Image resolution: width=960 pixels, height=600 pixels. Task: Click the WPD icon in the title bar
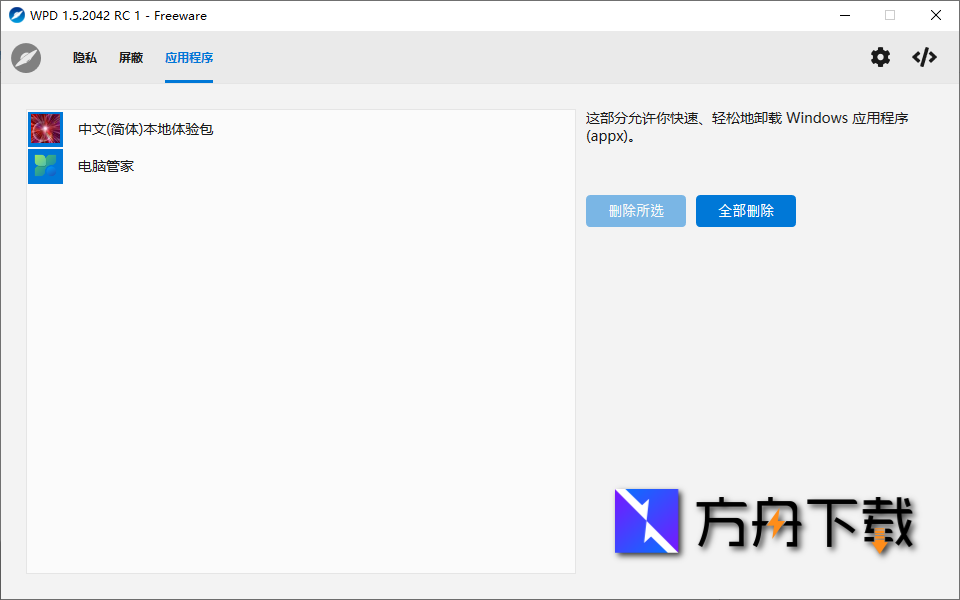pos(14,15)
